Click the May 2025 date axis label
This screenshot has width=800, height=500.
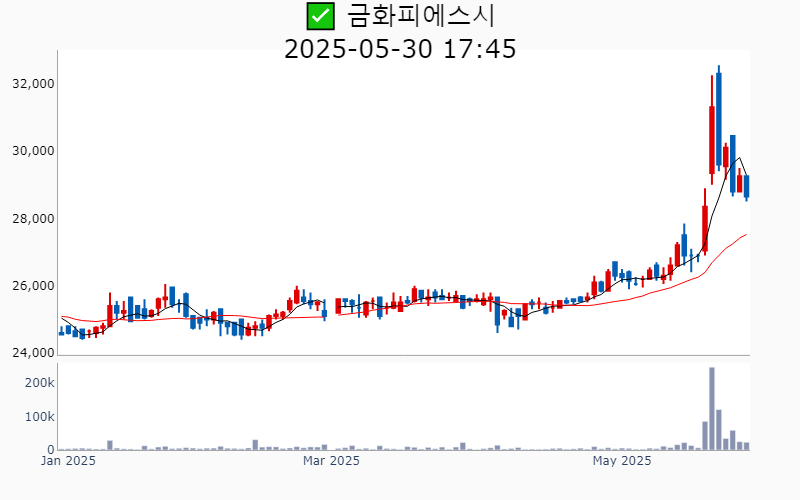622,461
